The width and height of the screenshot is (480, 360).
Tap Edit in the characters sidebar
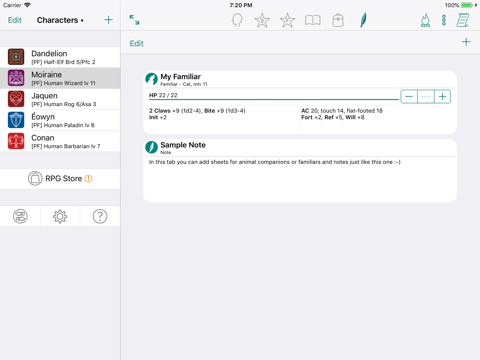15,20
